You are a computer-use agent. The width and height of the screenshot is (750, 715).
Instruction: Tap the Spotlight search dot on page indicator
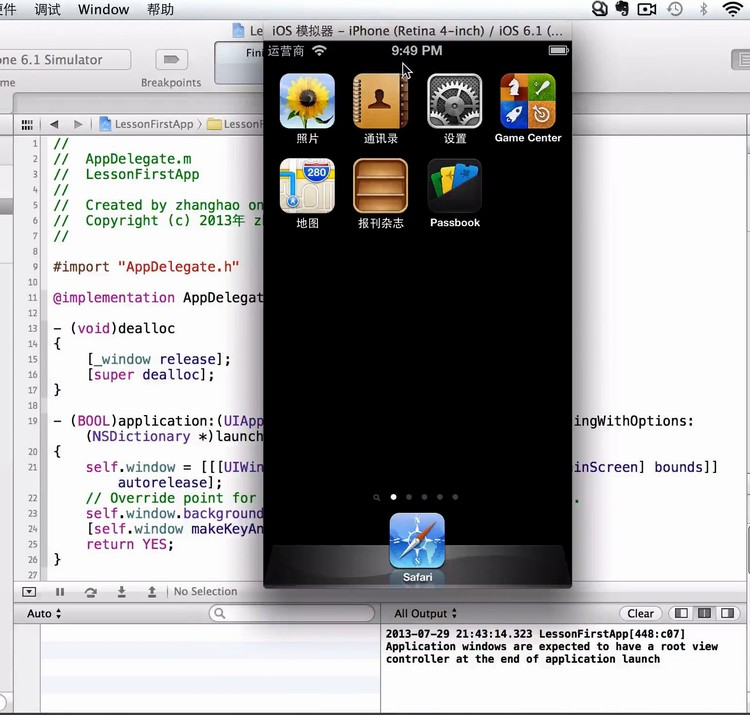click(377, 497)
